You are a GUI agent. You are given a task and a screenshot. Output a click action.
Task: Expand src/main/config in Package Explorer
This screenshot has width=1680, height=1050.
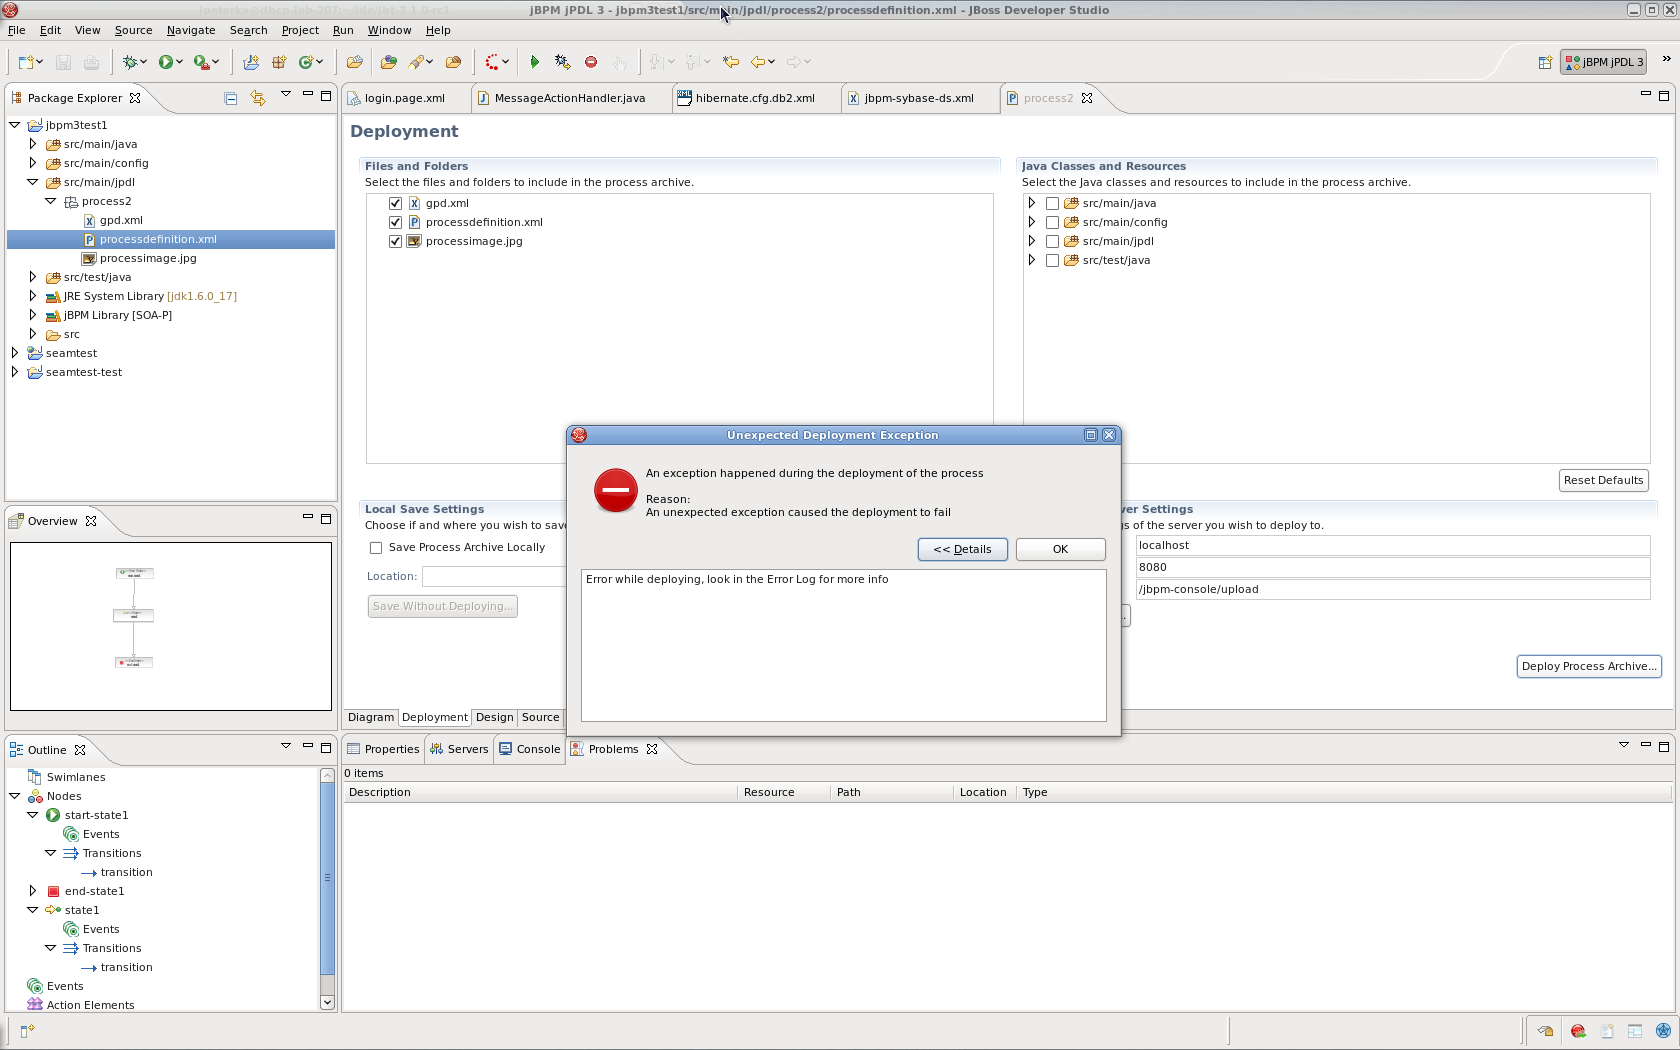[x=33, y=163]
